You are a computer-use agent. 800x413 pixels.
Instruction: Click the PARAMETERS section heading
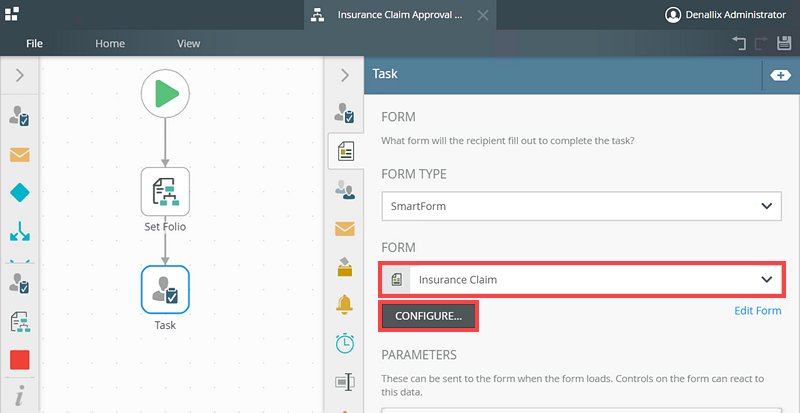coord(419,354)
